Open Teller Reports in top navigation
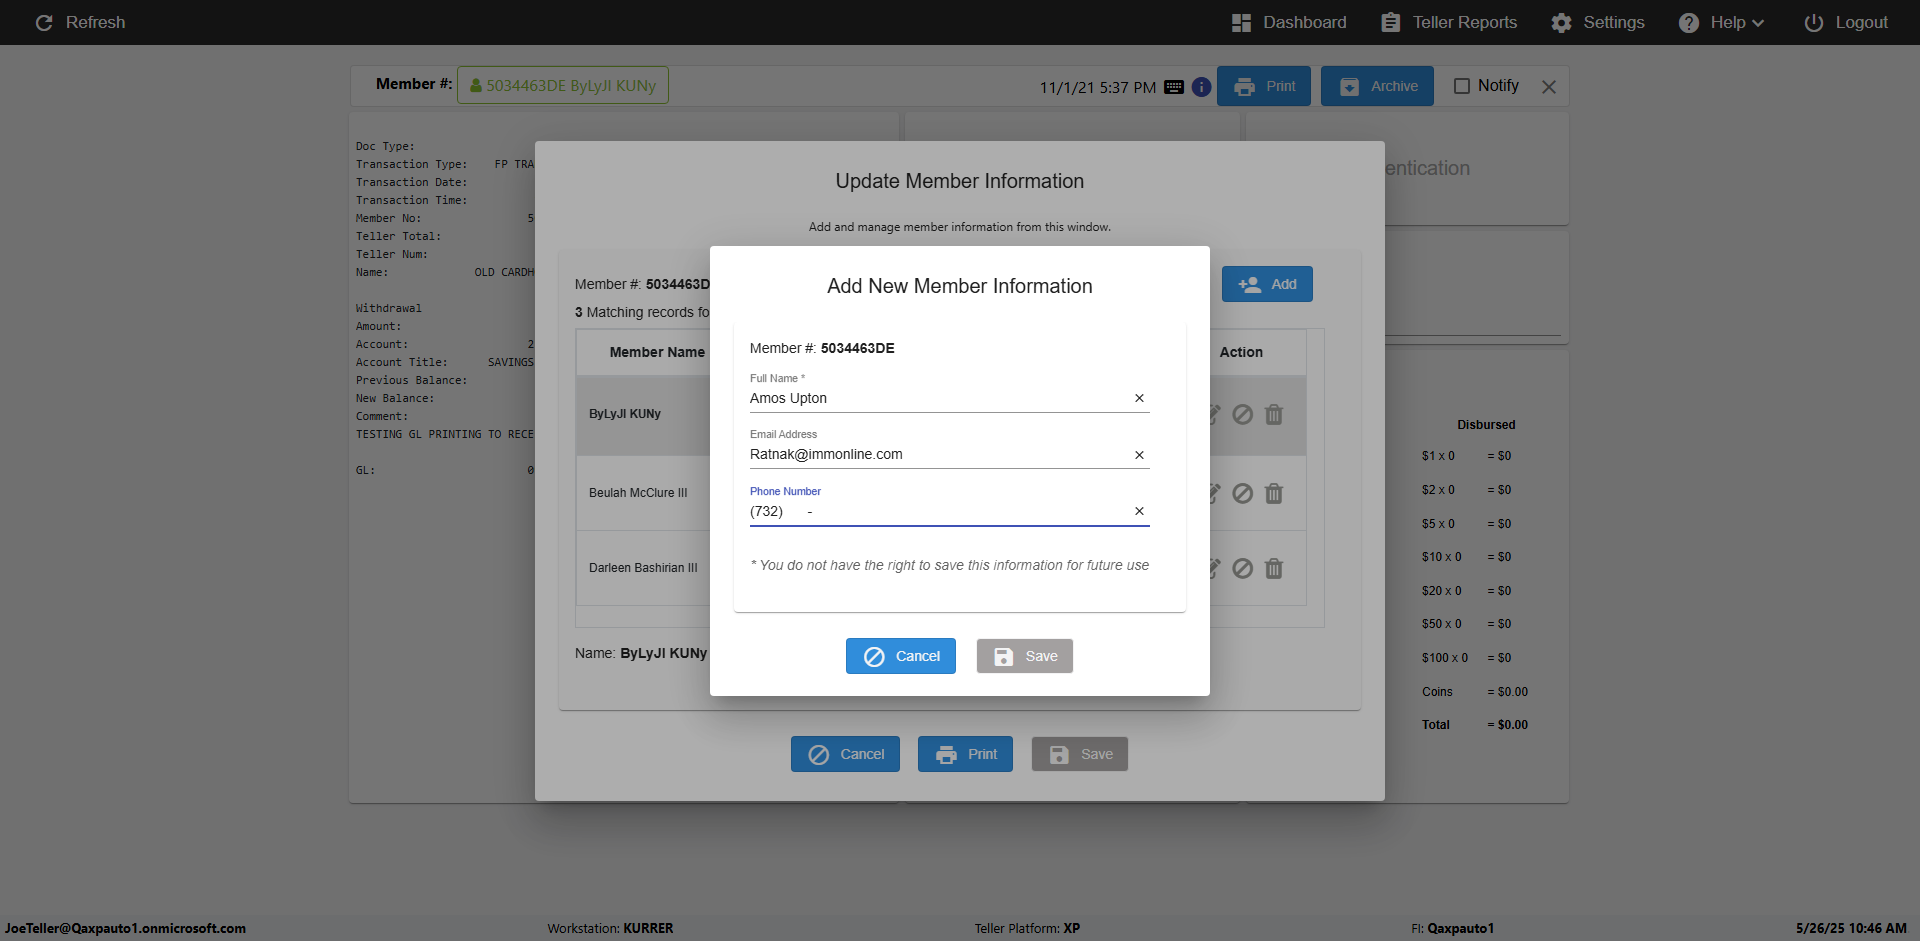 point(1448,22)
